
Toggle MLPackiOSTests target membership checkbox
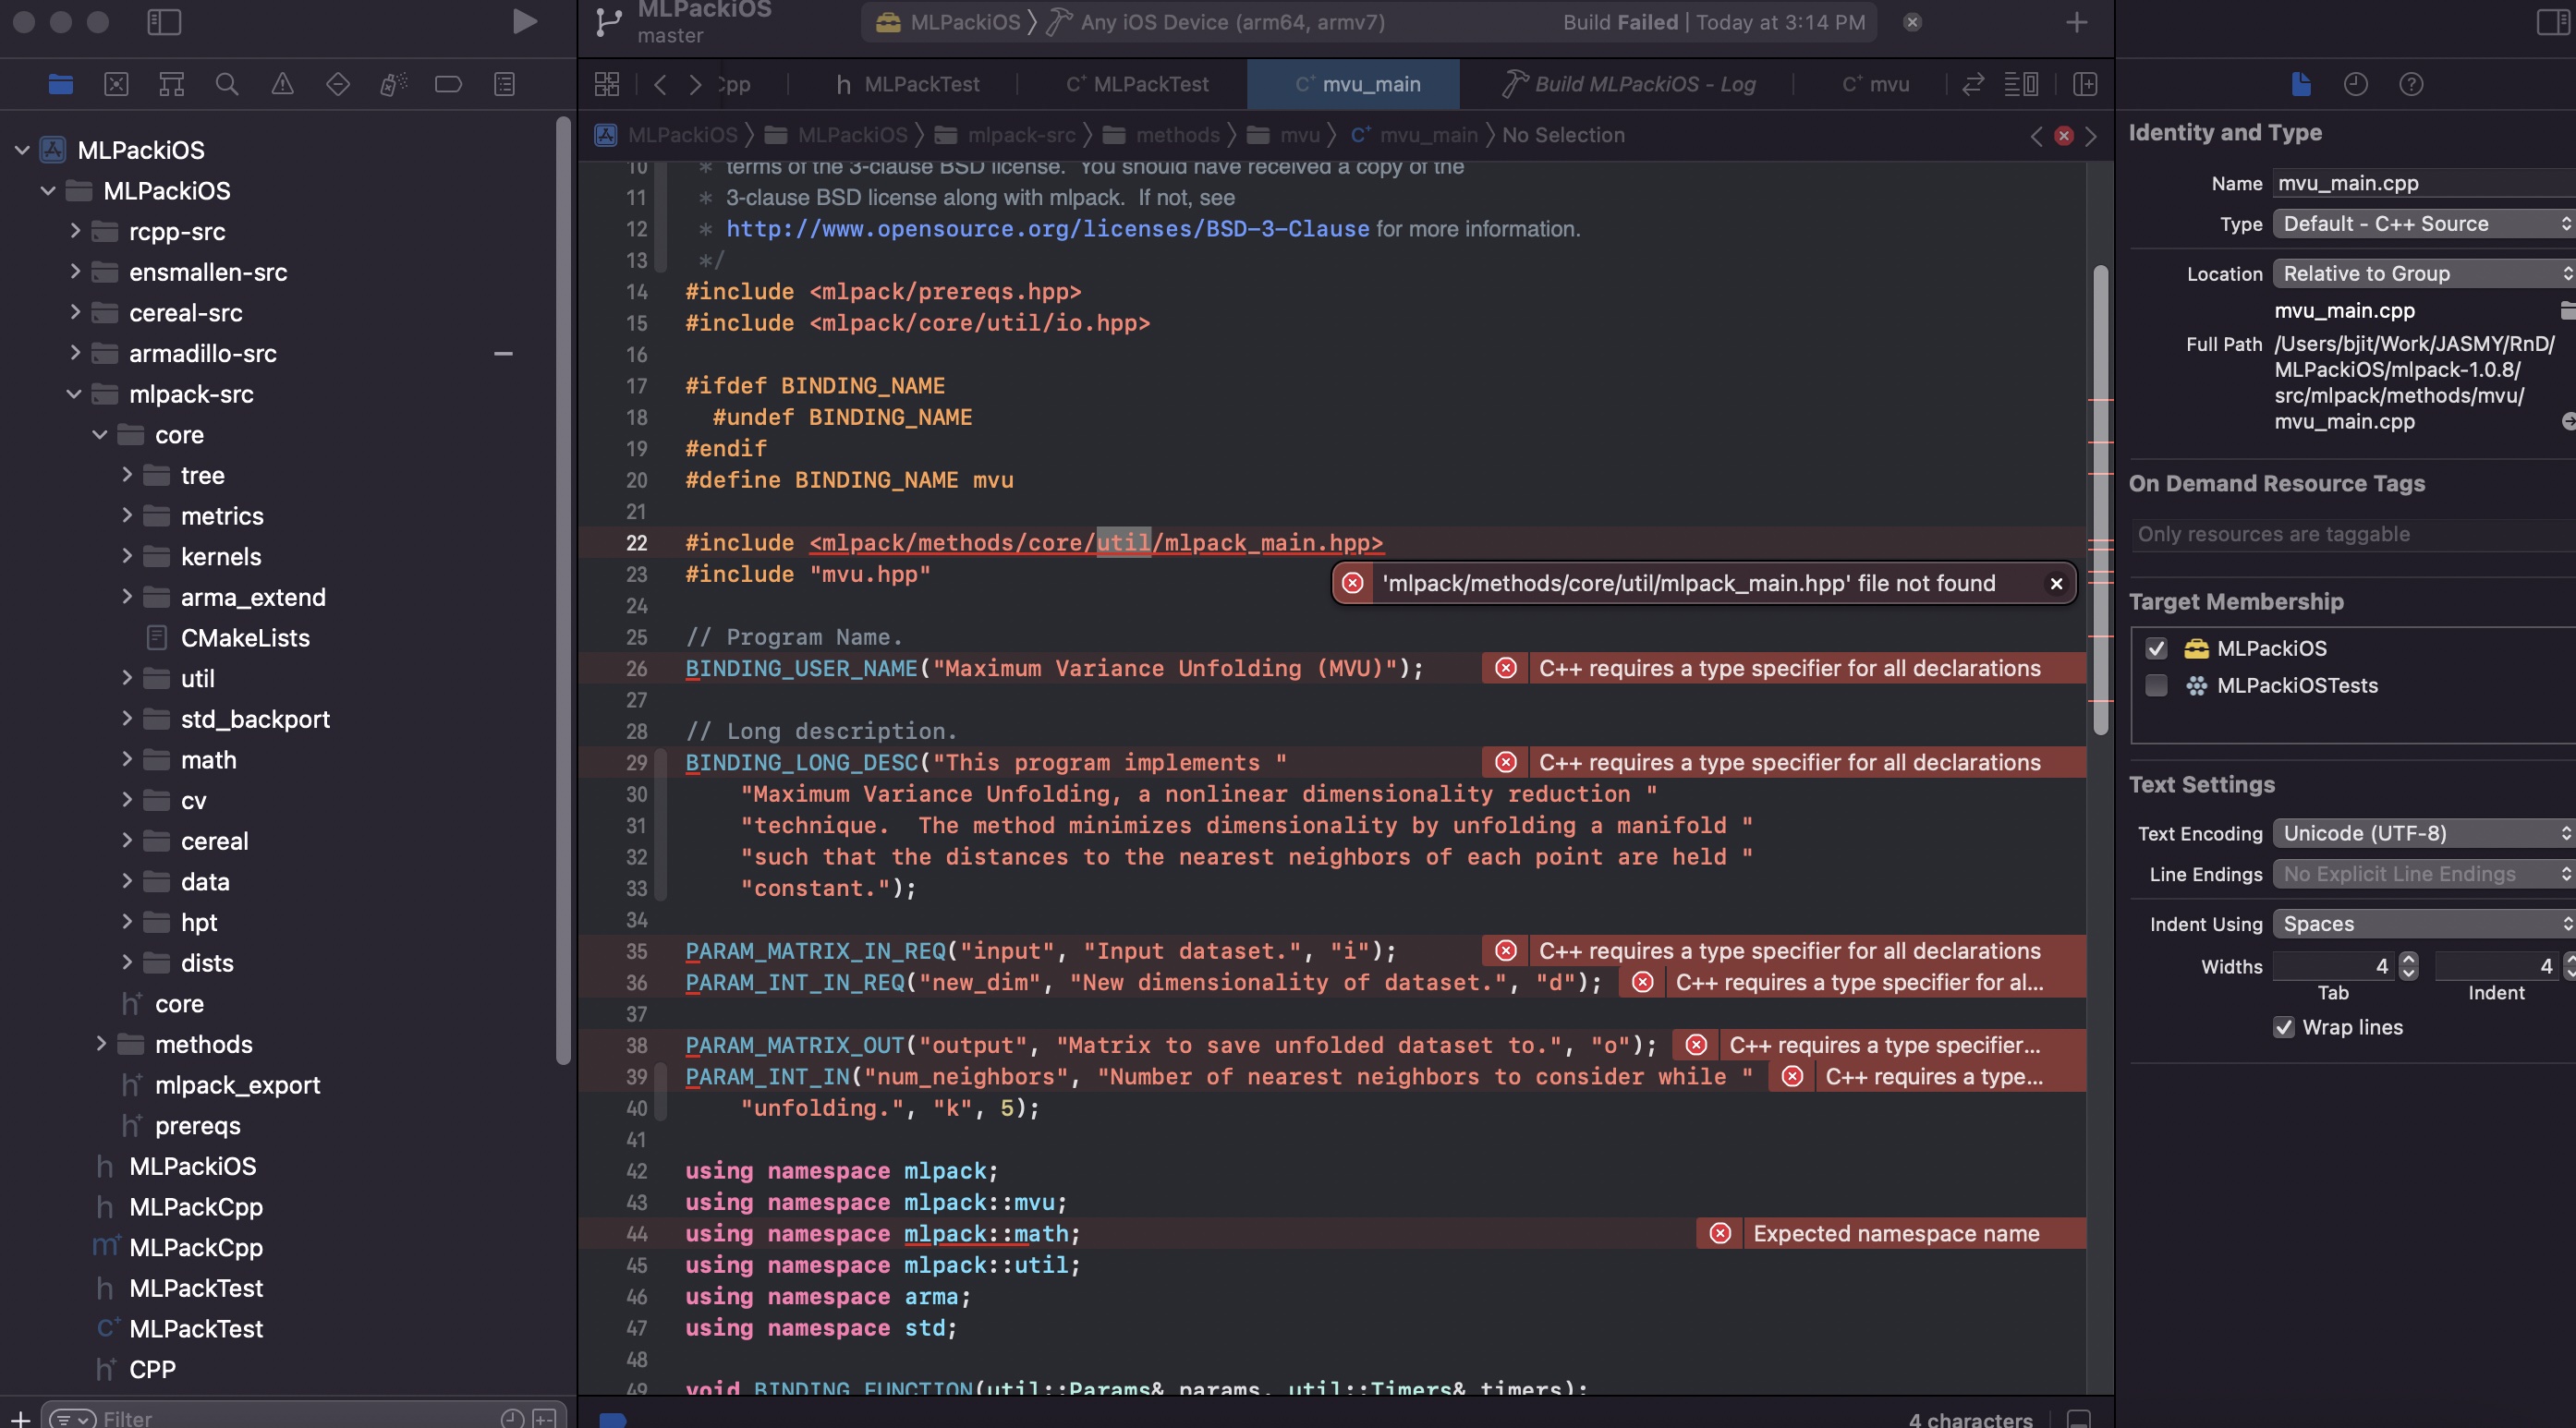pos(2156,686)
